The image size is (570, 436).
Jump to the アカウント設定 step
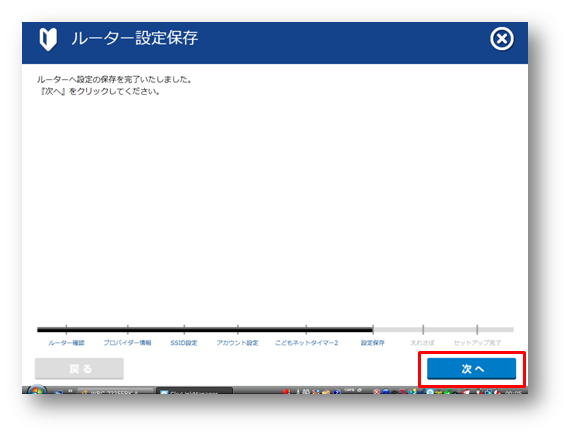[x=237, y=343]
